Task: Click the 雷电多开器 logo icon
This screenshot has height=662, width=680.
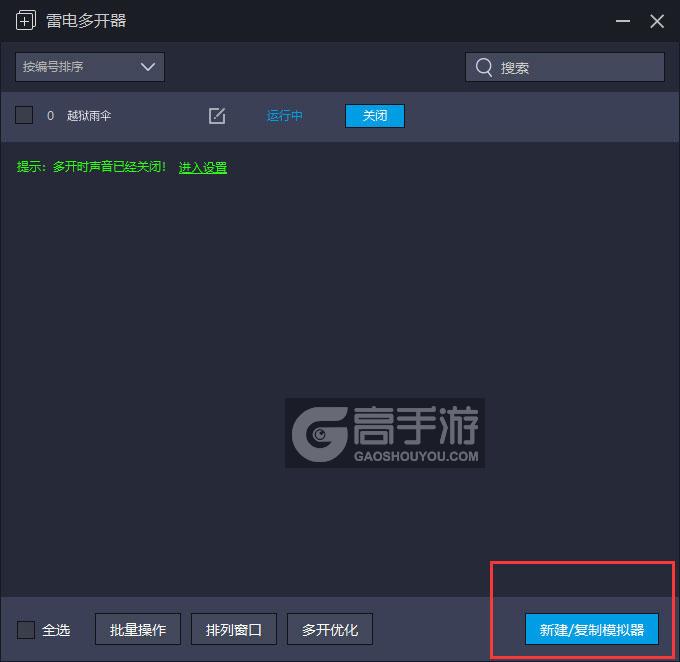Action: tap(26, 20)
